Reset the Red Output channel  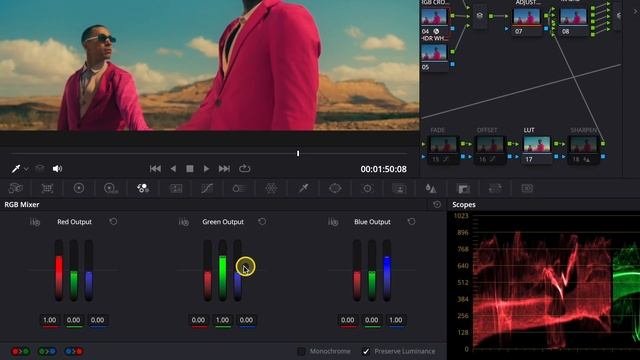[x=113, y=221]
